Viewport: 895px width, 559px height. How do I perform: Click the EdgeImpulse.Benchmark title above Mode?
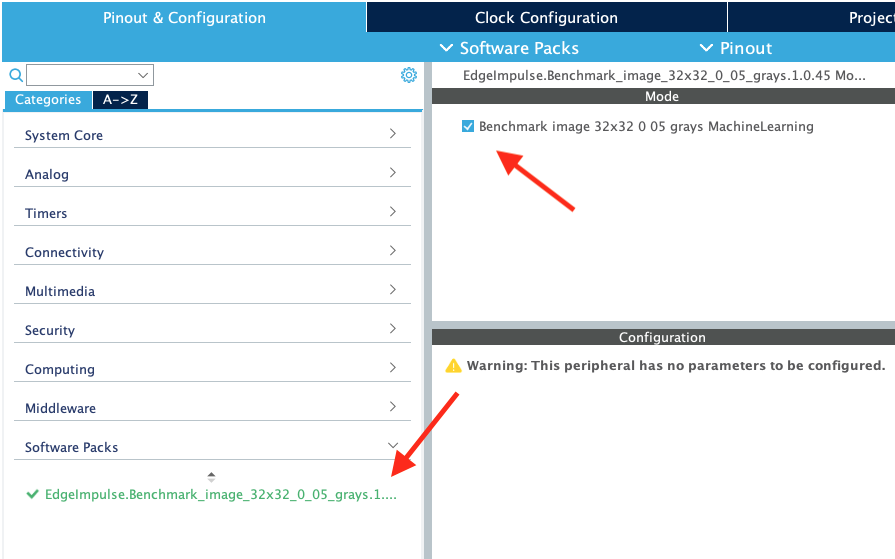664,75
